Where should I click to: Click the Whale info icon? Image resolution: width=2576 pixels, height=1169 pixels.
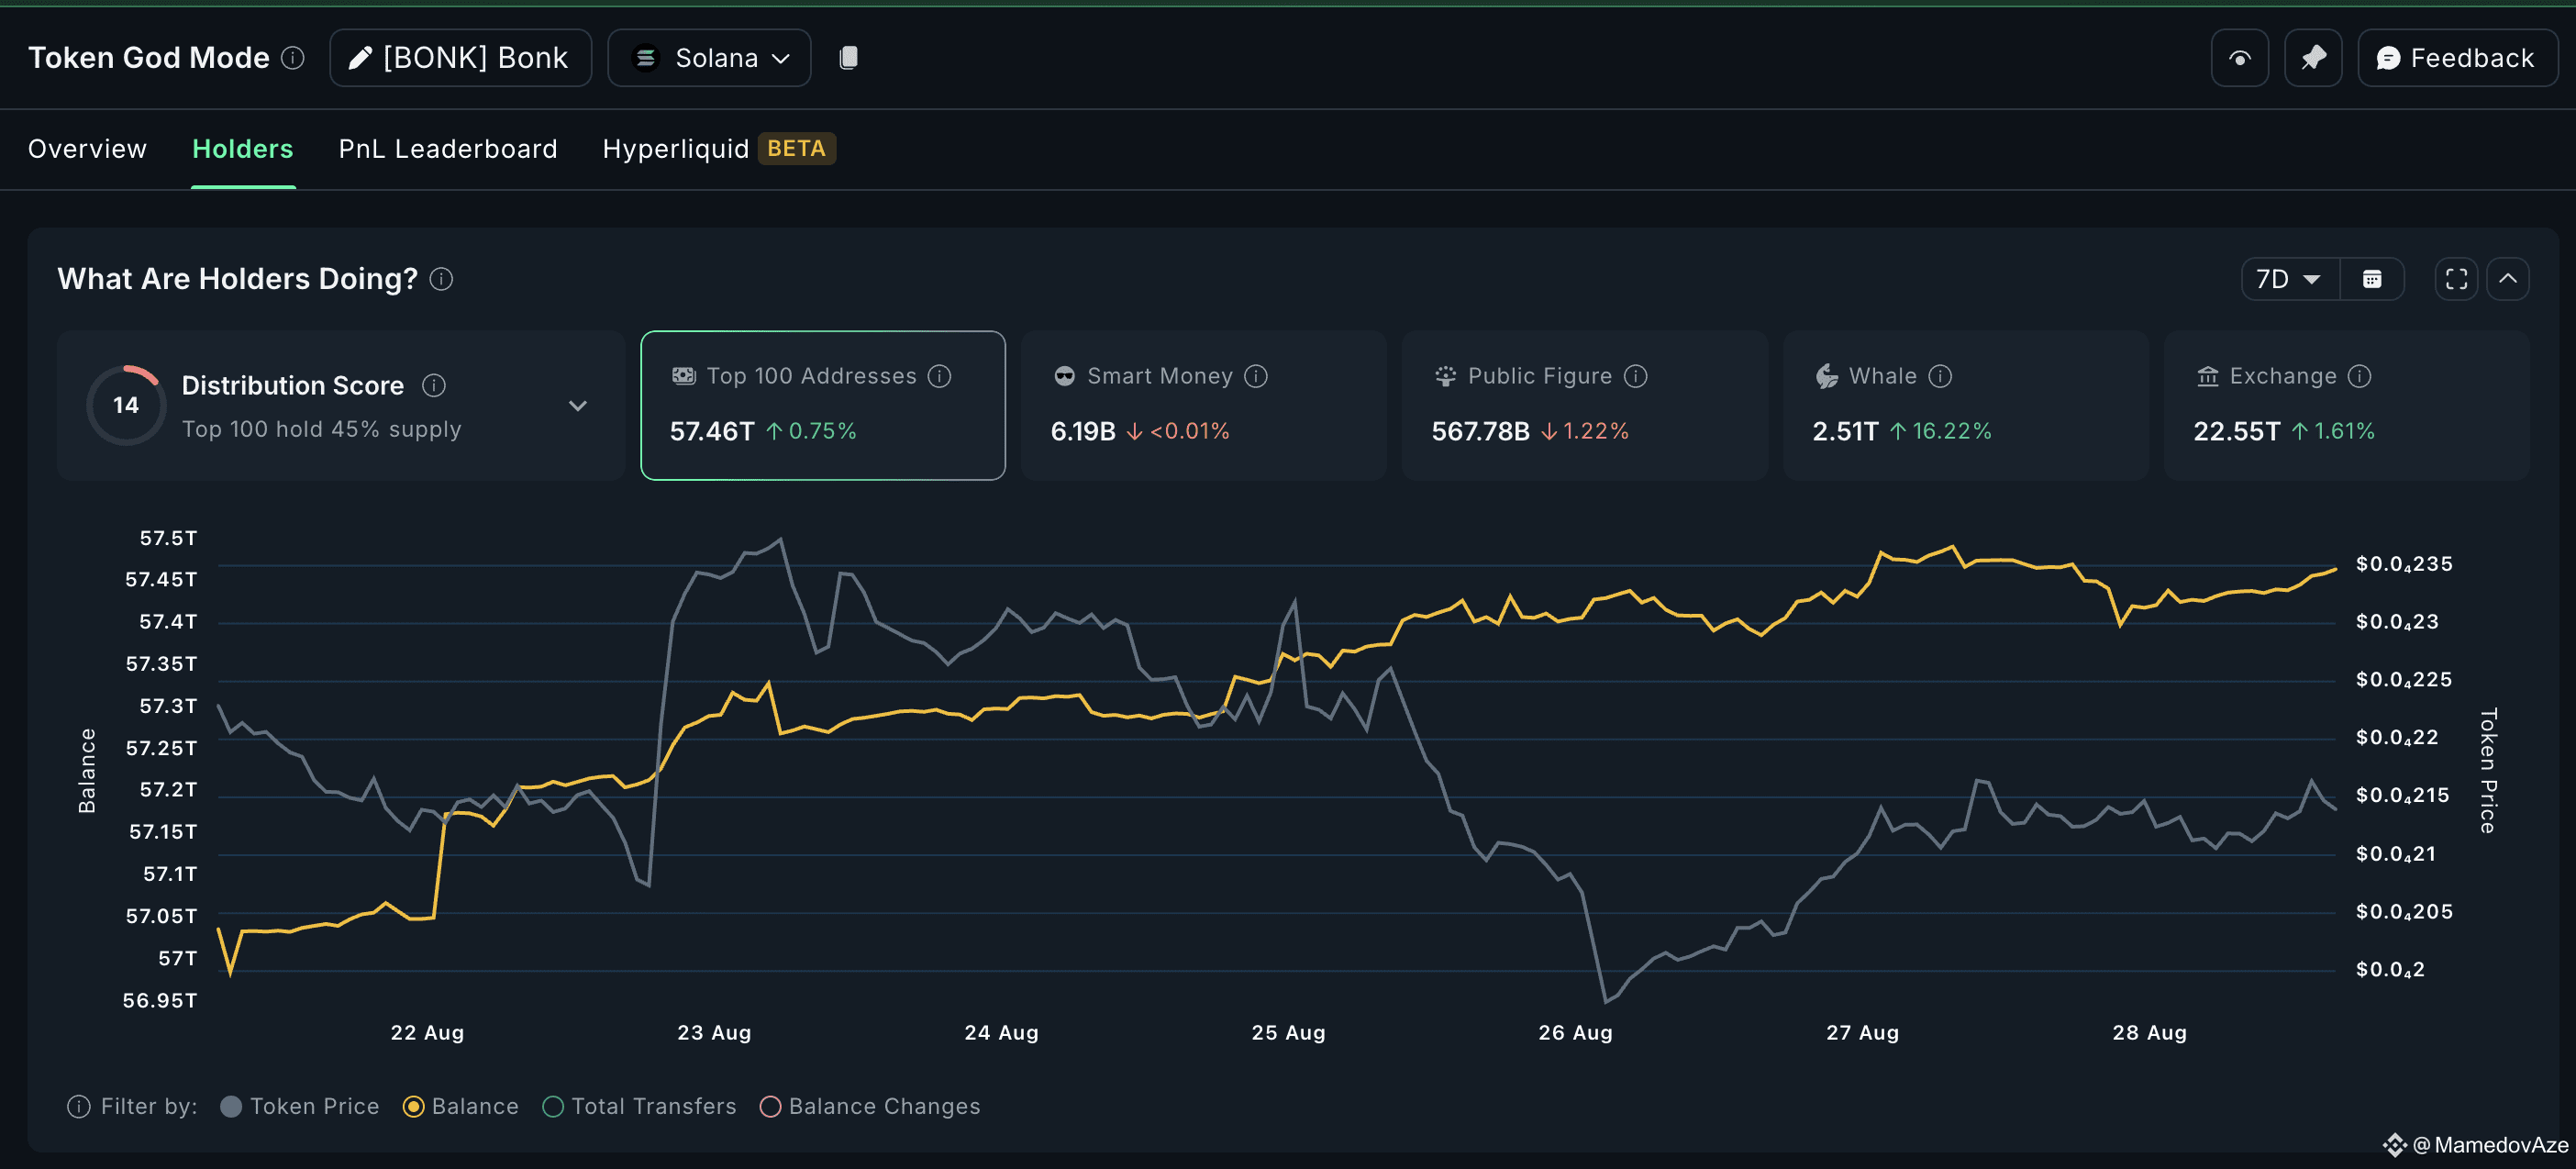tap(1940, 376)
